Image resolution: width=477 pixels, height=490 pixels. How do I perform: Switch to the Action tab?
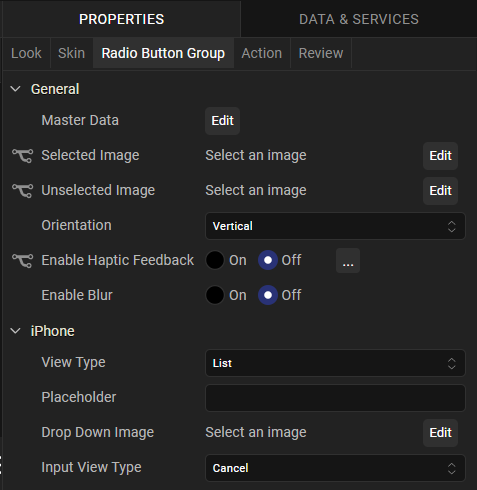click(x=262, y=53)
